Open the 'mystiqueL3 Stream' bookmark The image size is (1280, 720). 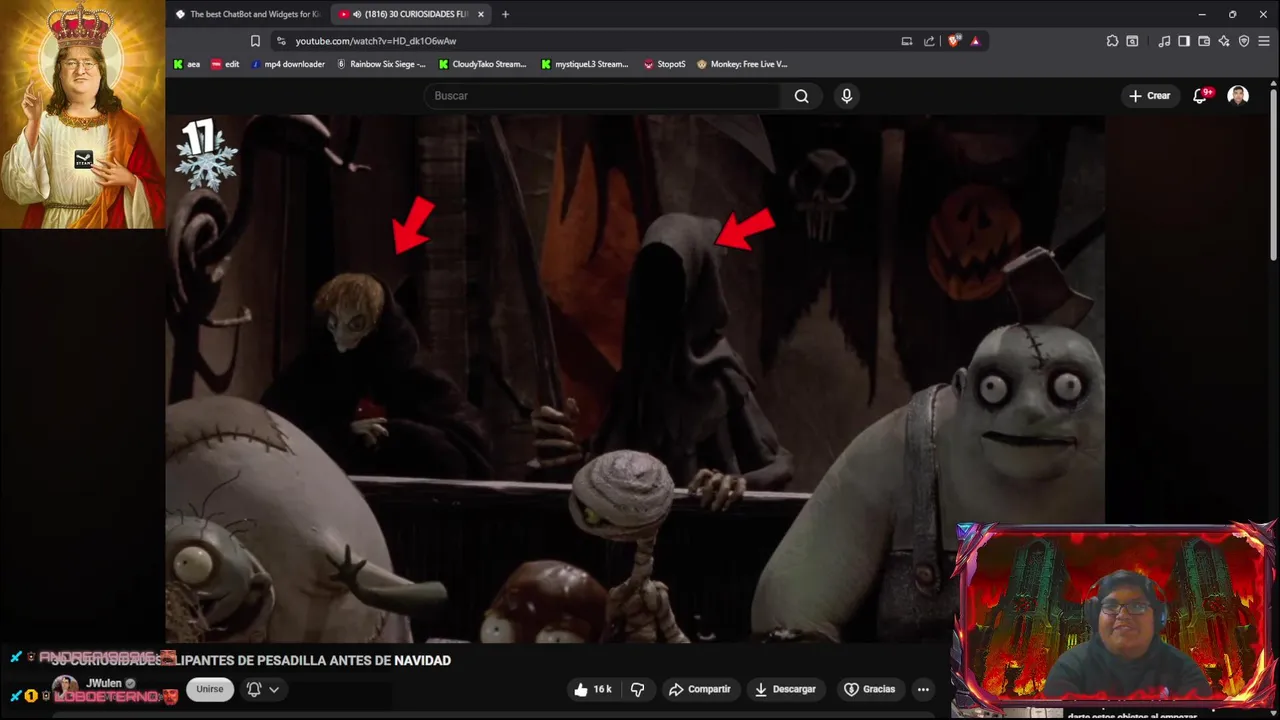(585, 64)
